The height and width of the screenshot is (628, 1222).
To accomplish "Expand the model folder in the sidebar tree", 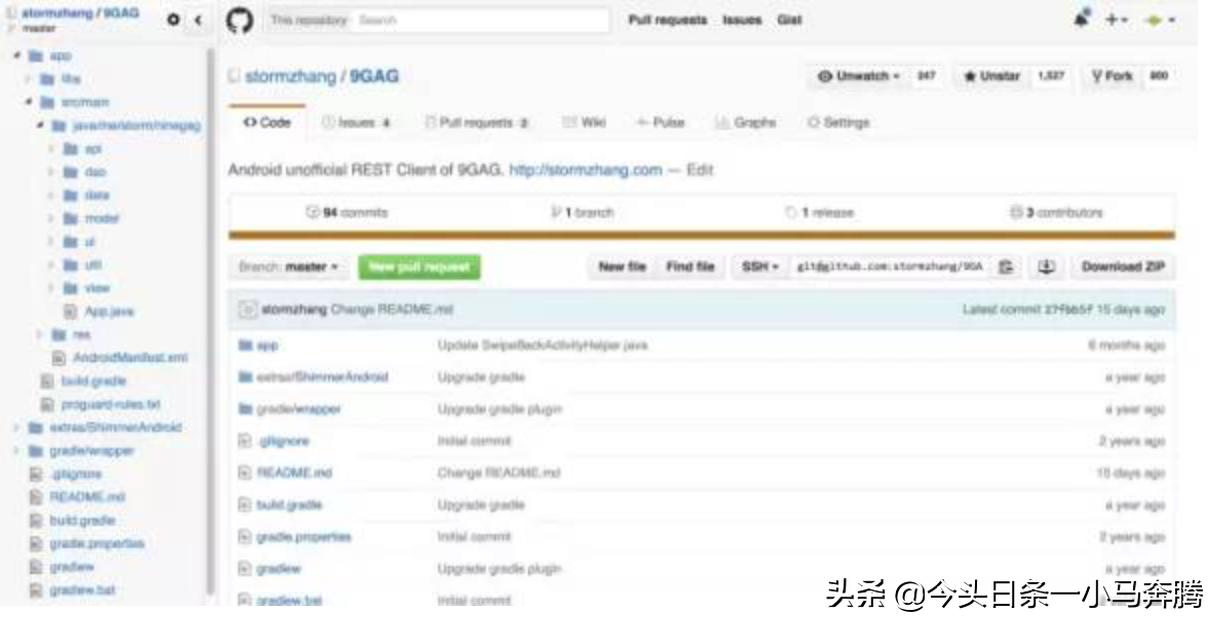I will (49, 217).
